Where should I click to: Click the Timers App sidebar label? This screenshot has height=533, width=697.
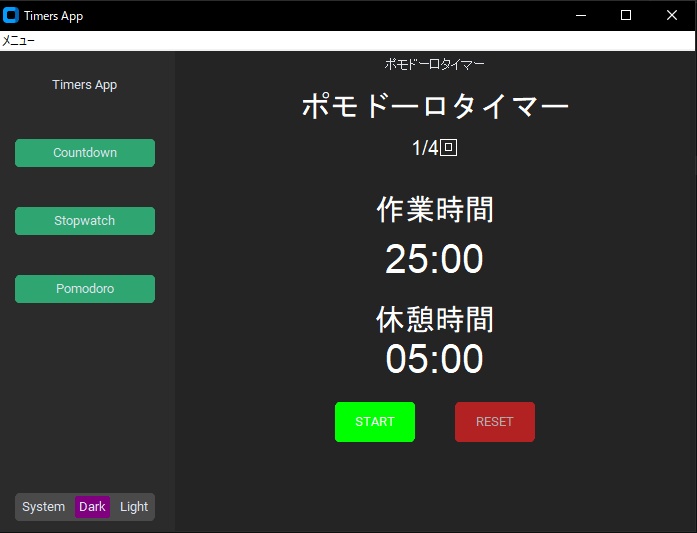84,84
